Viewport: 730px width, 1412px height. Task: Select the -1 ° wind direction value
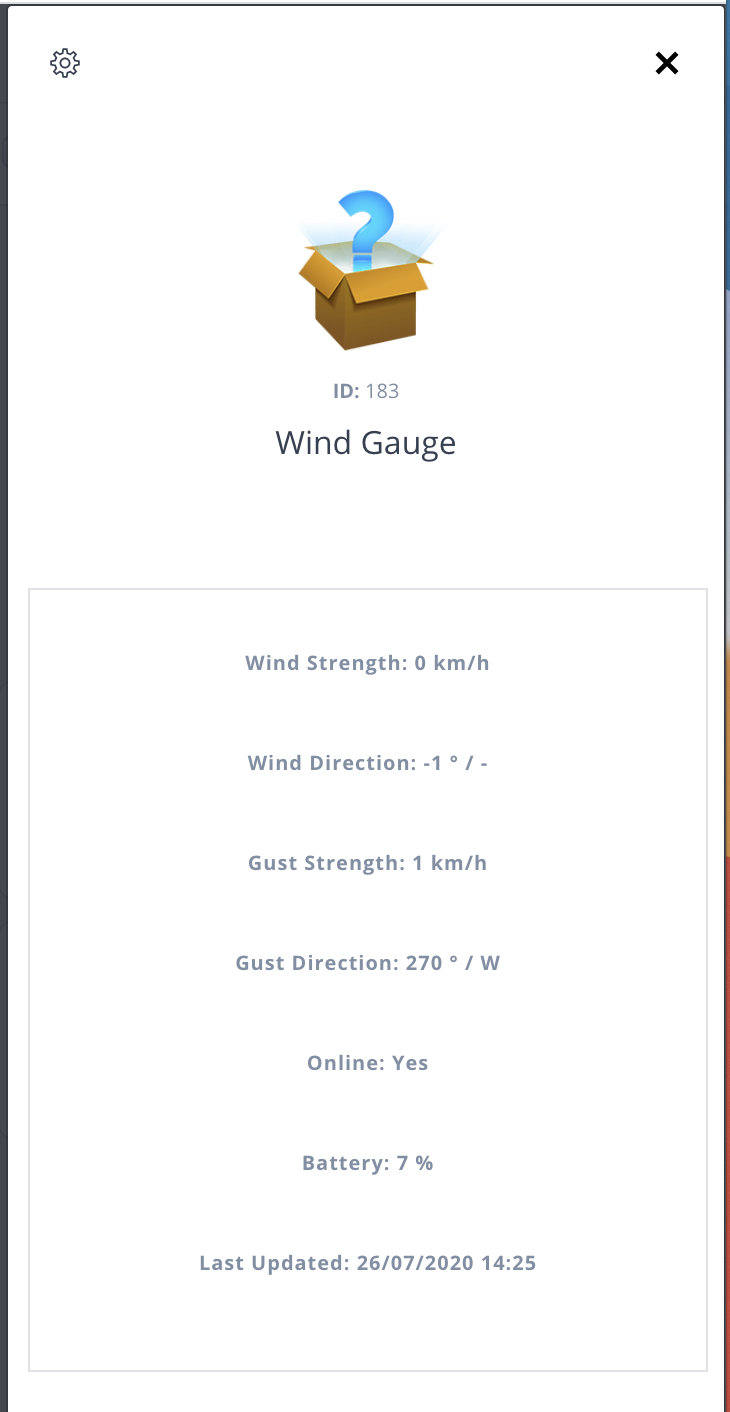click(x=438, y=763)
